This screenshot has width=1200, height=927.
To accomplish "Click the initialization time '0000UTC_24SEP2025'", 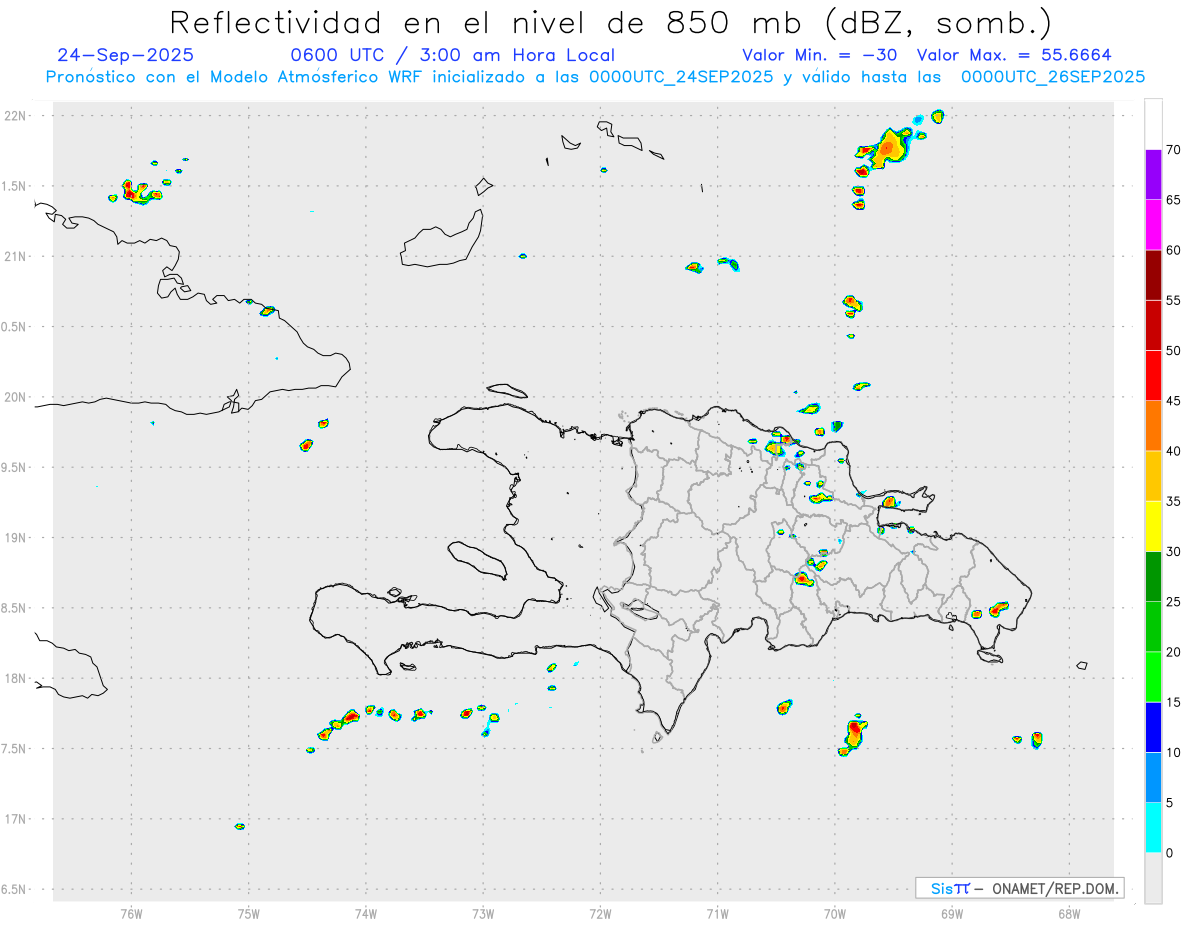I will 681,77.
